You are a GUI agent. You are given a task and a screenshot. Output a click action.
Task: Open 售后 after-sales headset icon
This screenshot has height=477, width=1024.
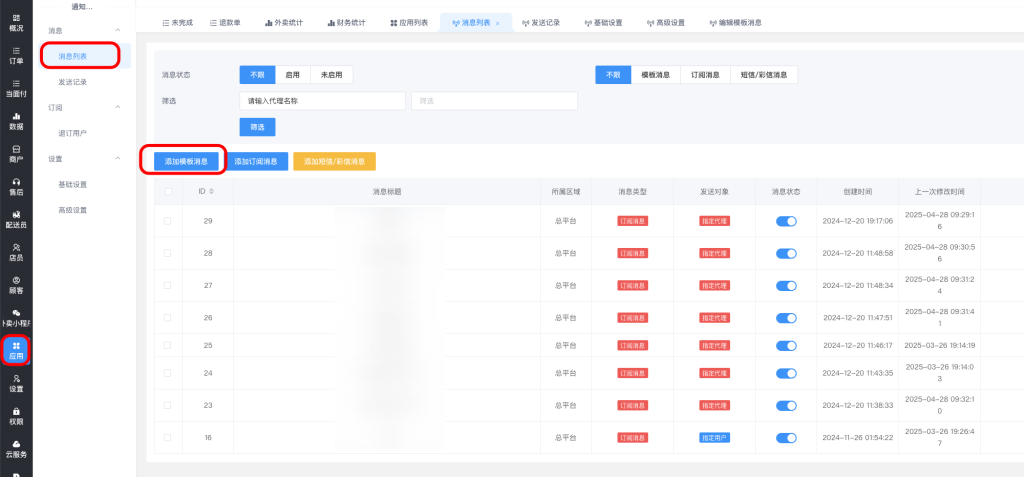[16, 186]
